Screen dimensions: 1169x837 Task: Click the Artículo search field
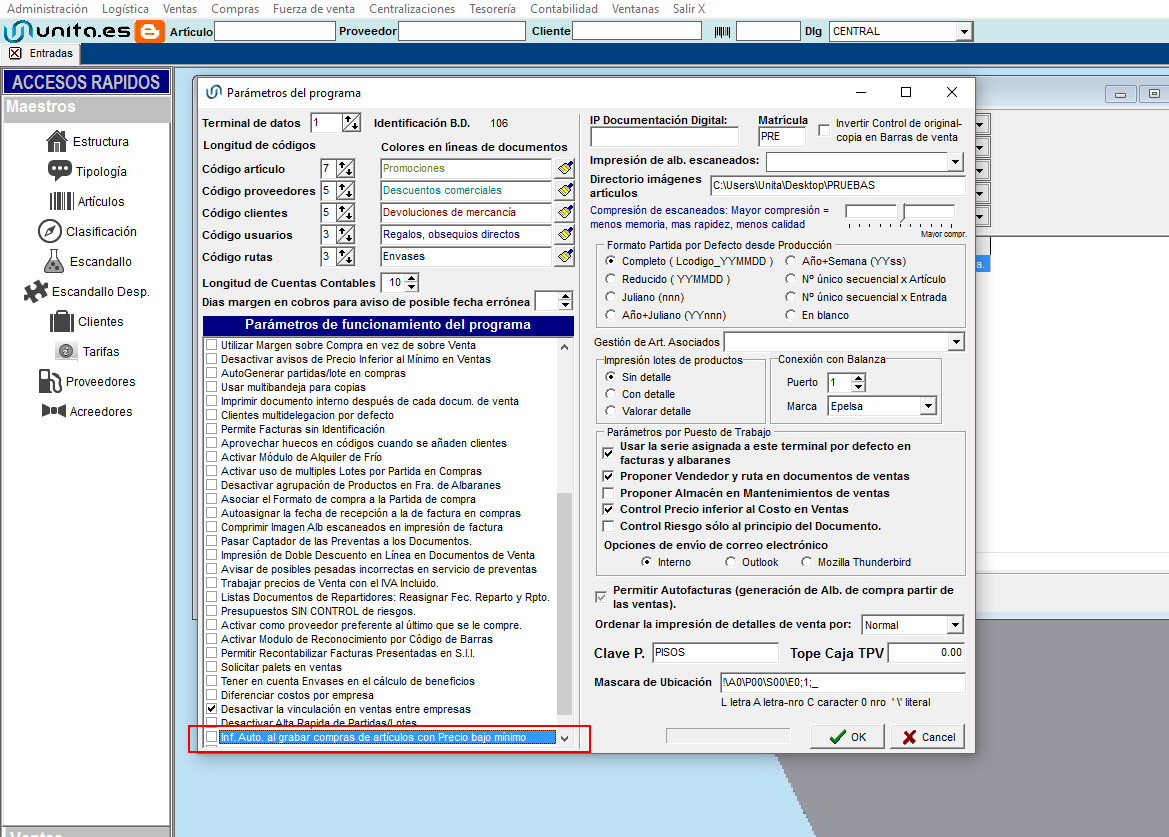tap(274, 31)
